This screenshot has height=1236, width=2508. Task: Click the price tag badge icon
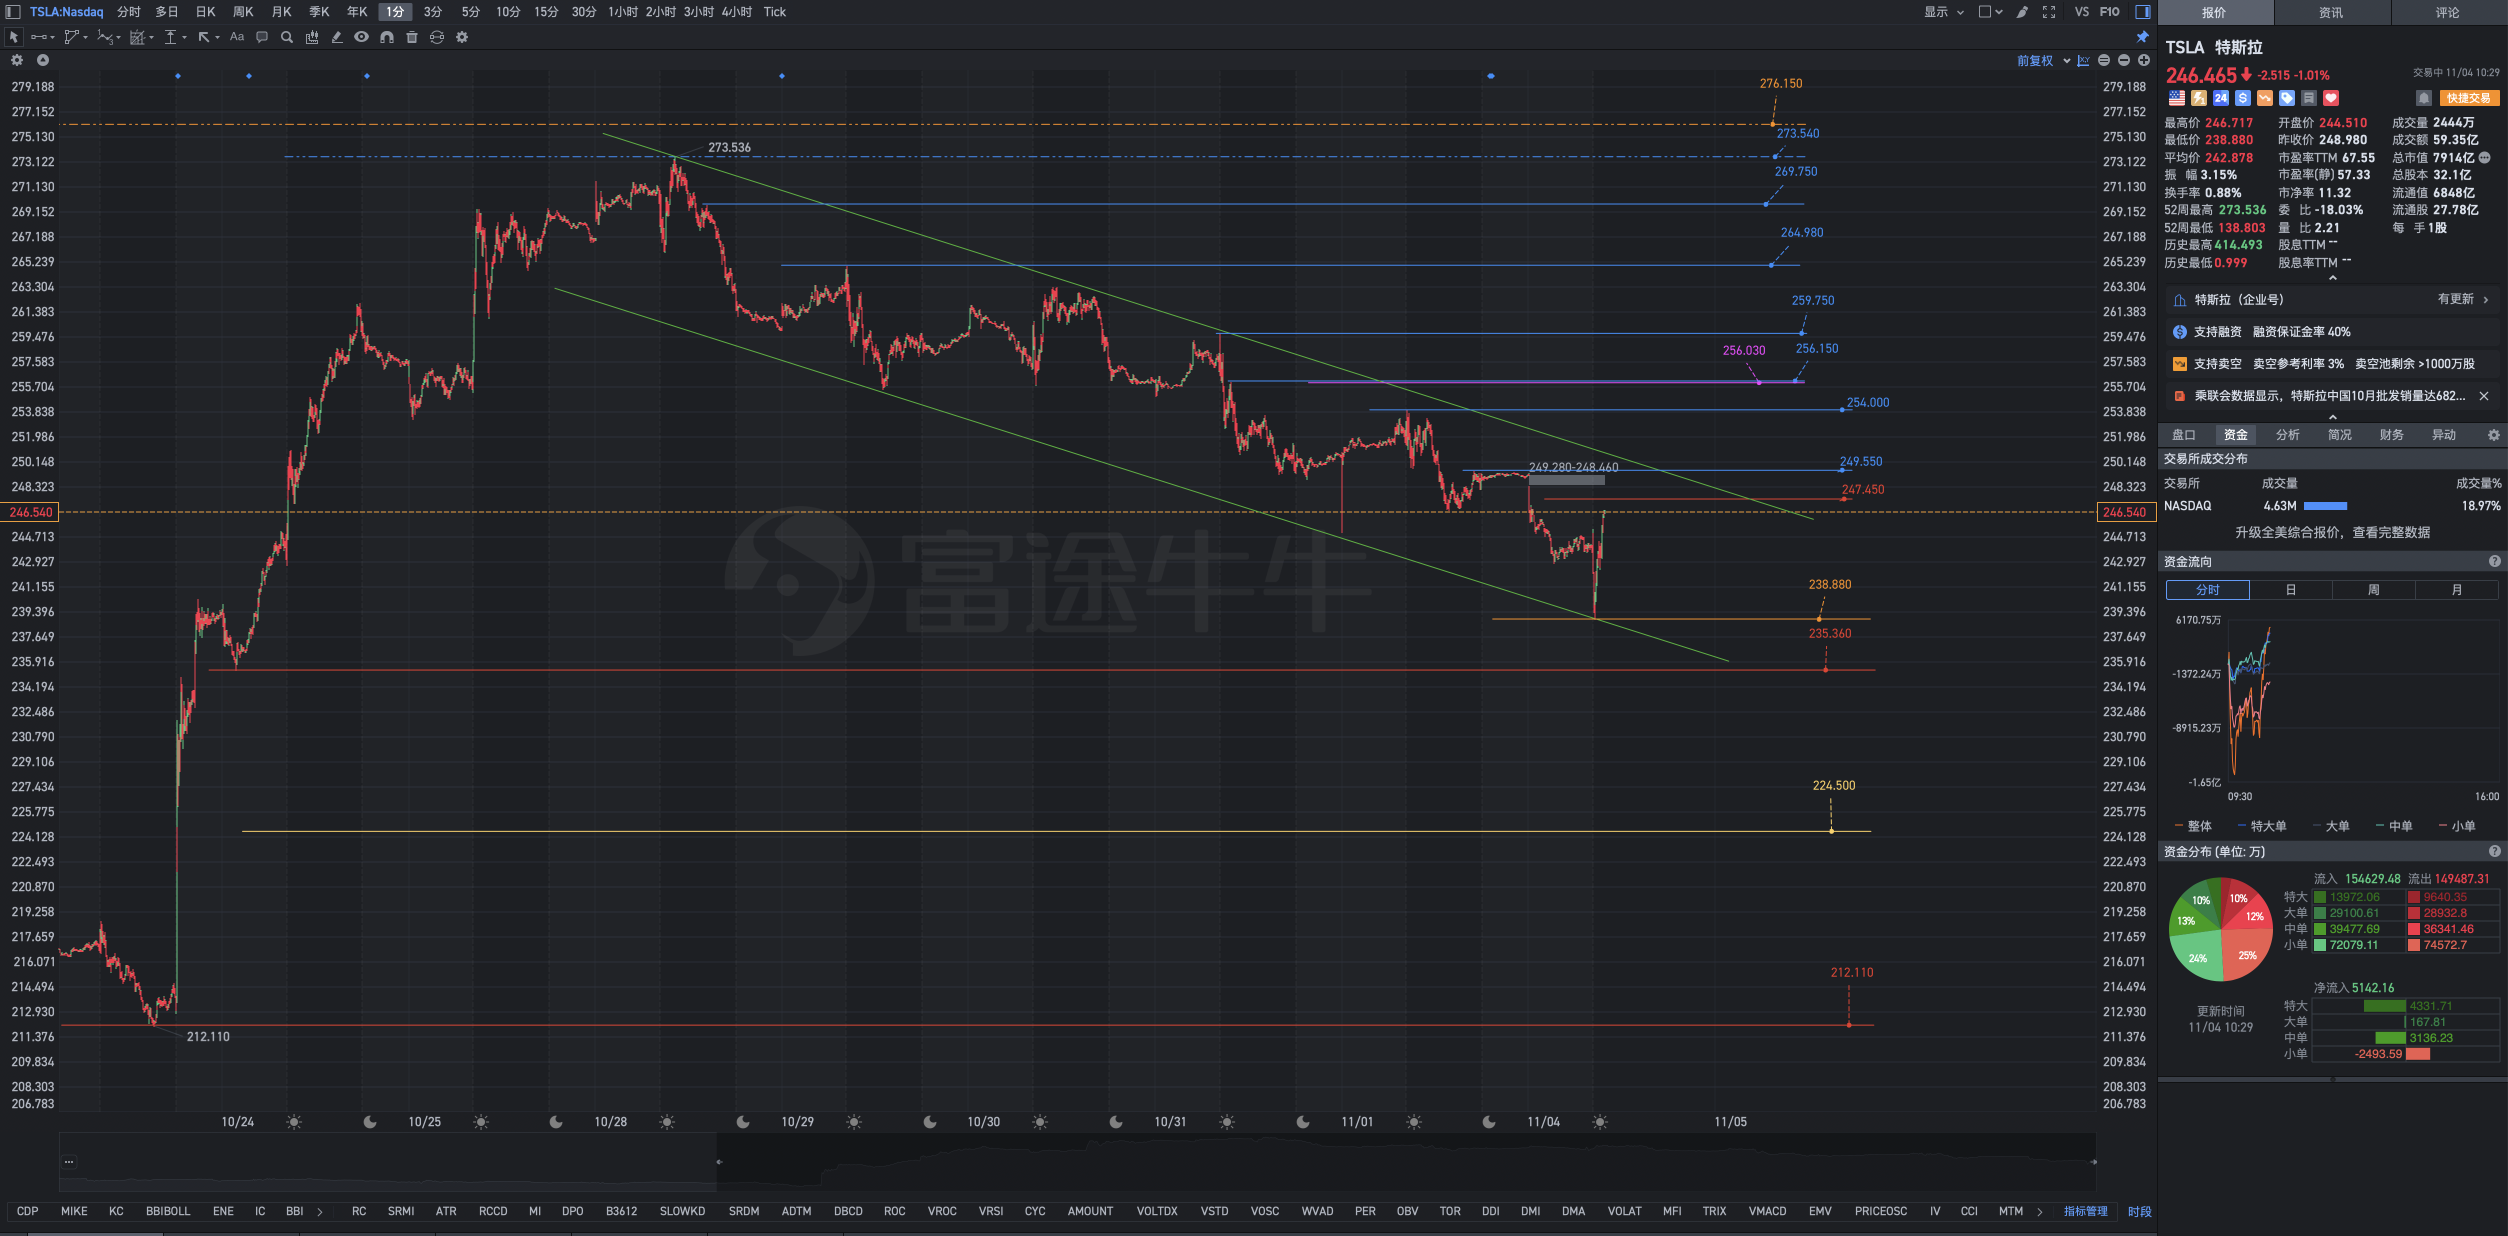[2287, 98]
